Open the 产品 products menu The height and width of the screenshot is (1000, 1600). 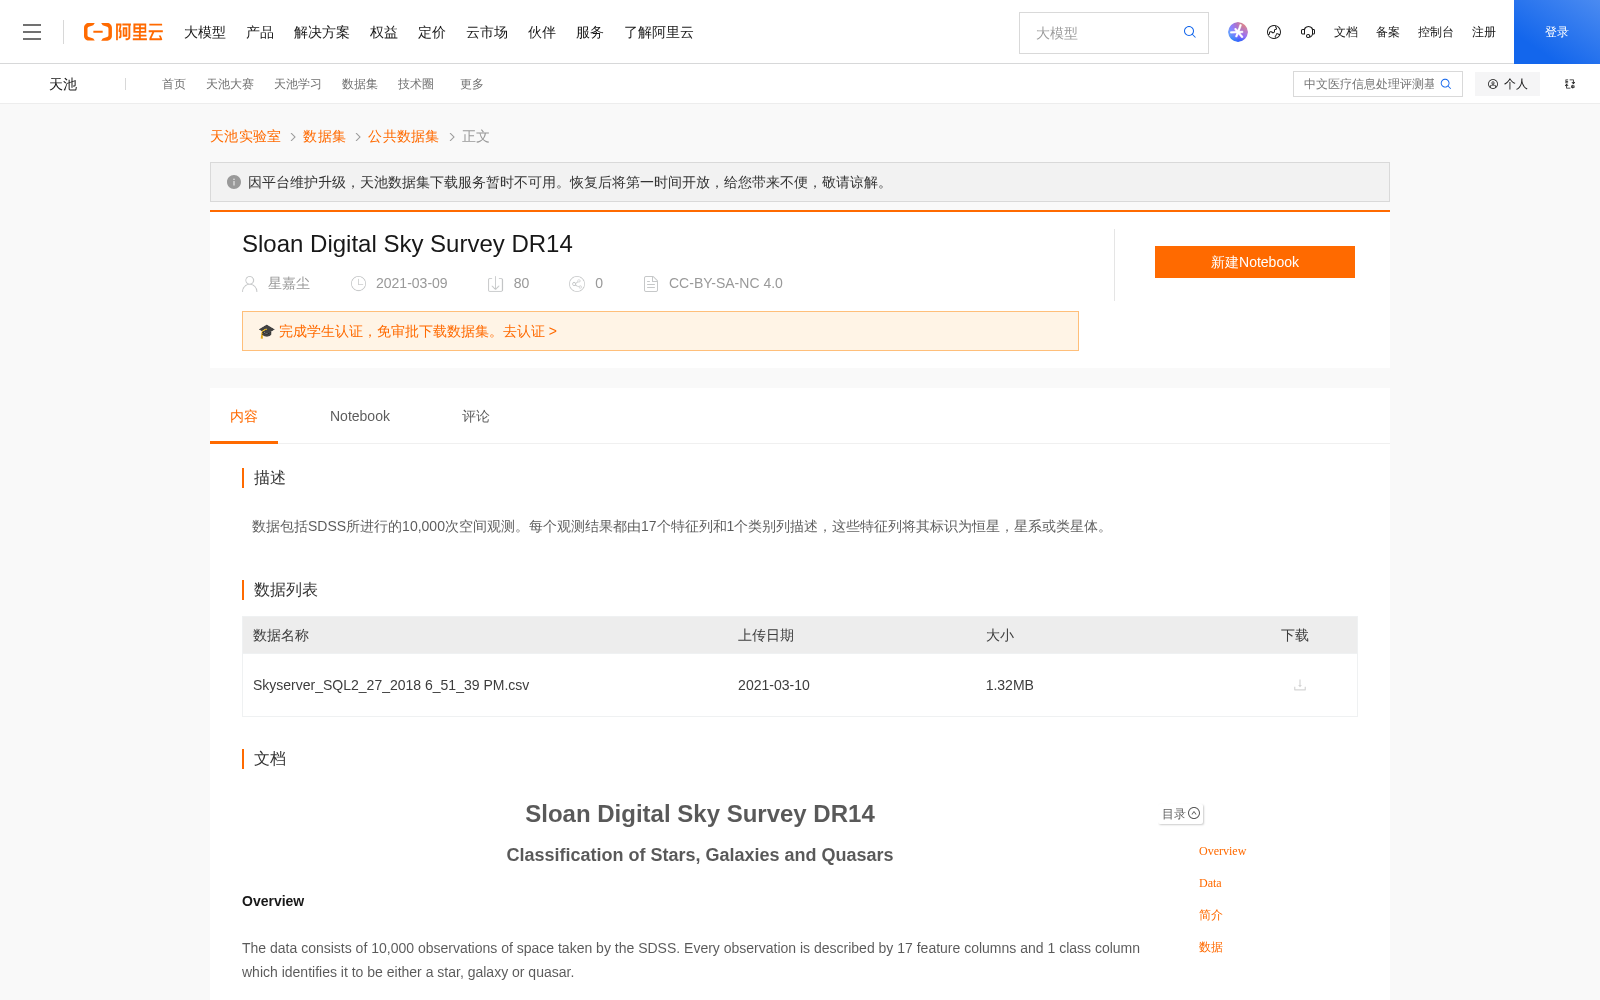pos(260,32)
